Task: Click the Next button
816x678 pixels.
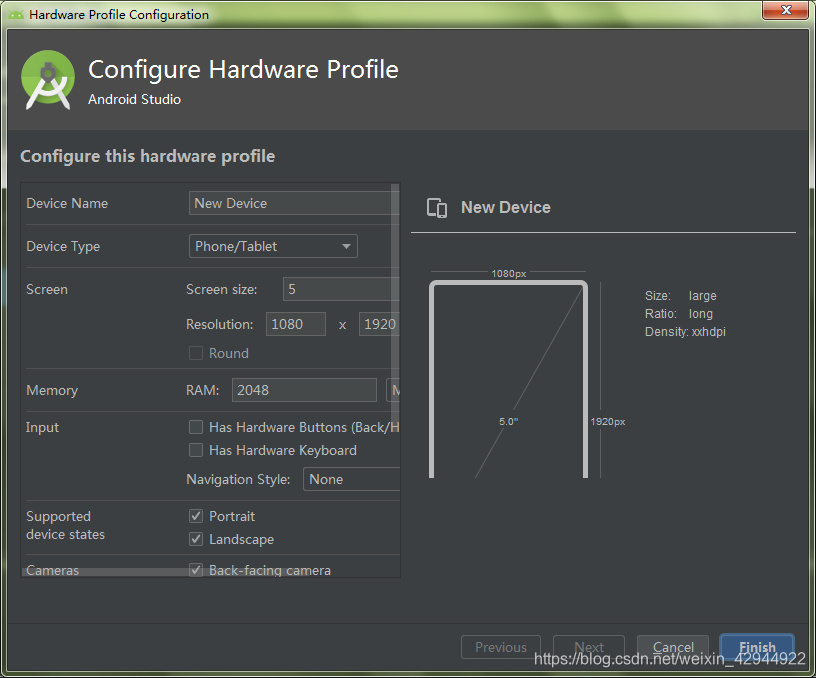Action: (x=589, y=647)
